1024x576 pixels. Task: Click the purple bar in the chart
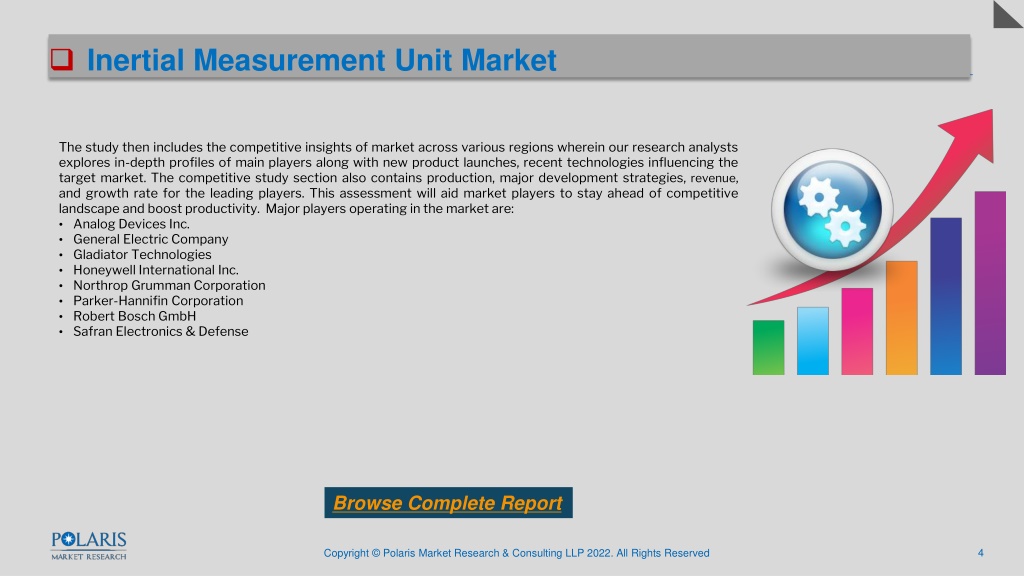coord(991,283)
